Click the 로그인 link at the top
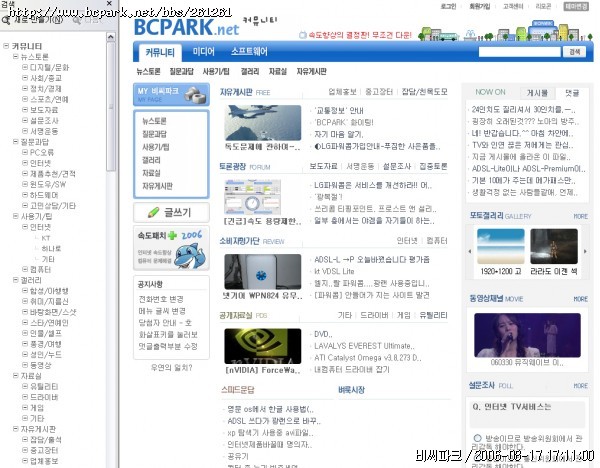The width and height of the screenshot is (600, 468). click(448, 6)
